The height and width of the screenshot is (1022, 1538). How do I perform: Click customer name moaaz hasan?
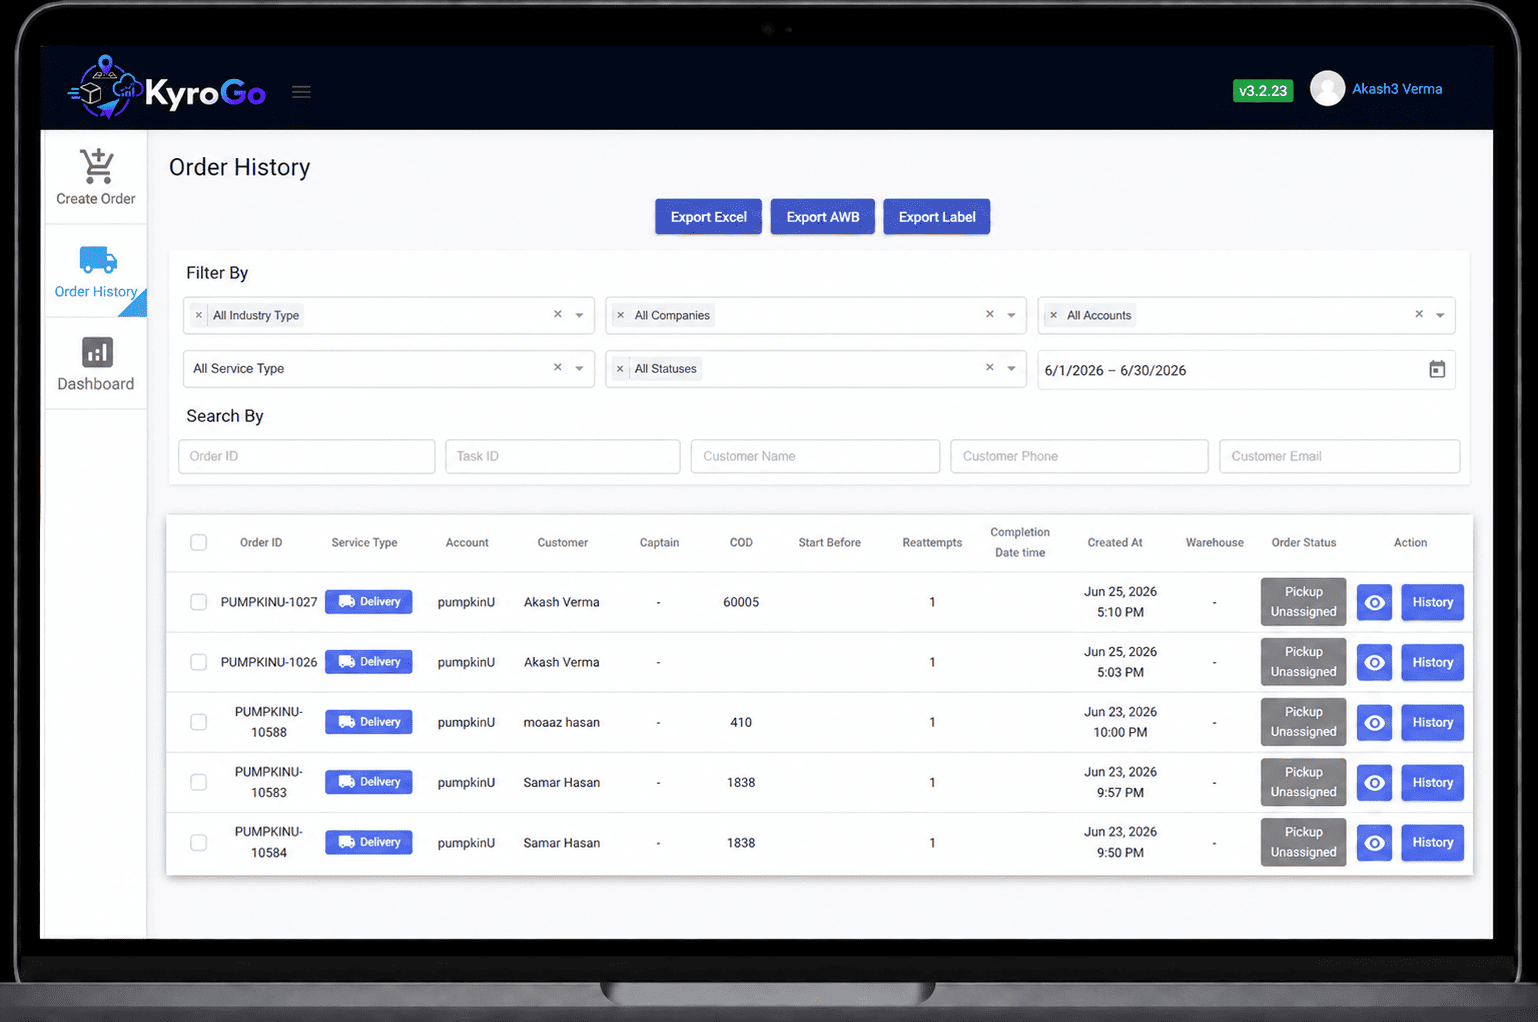(562, 722)
